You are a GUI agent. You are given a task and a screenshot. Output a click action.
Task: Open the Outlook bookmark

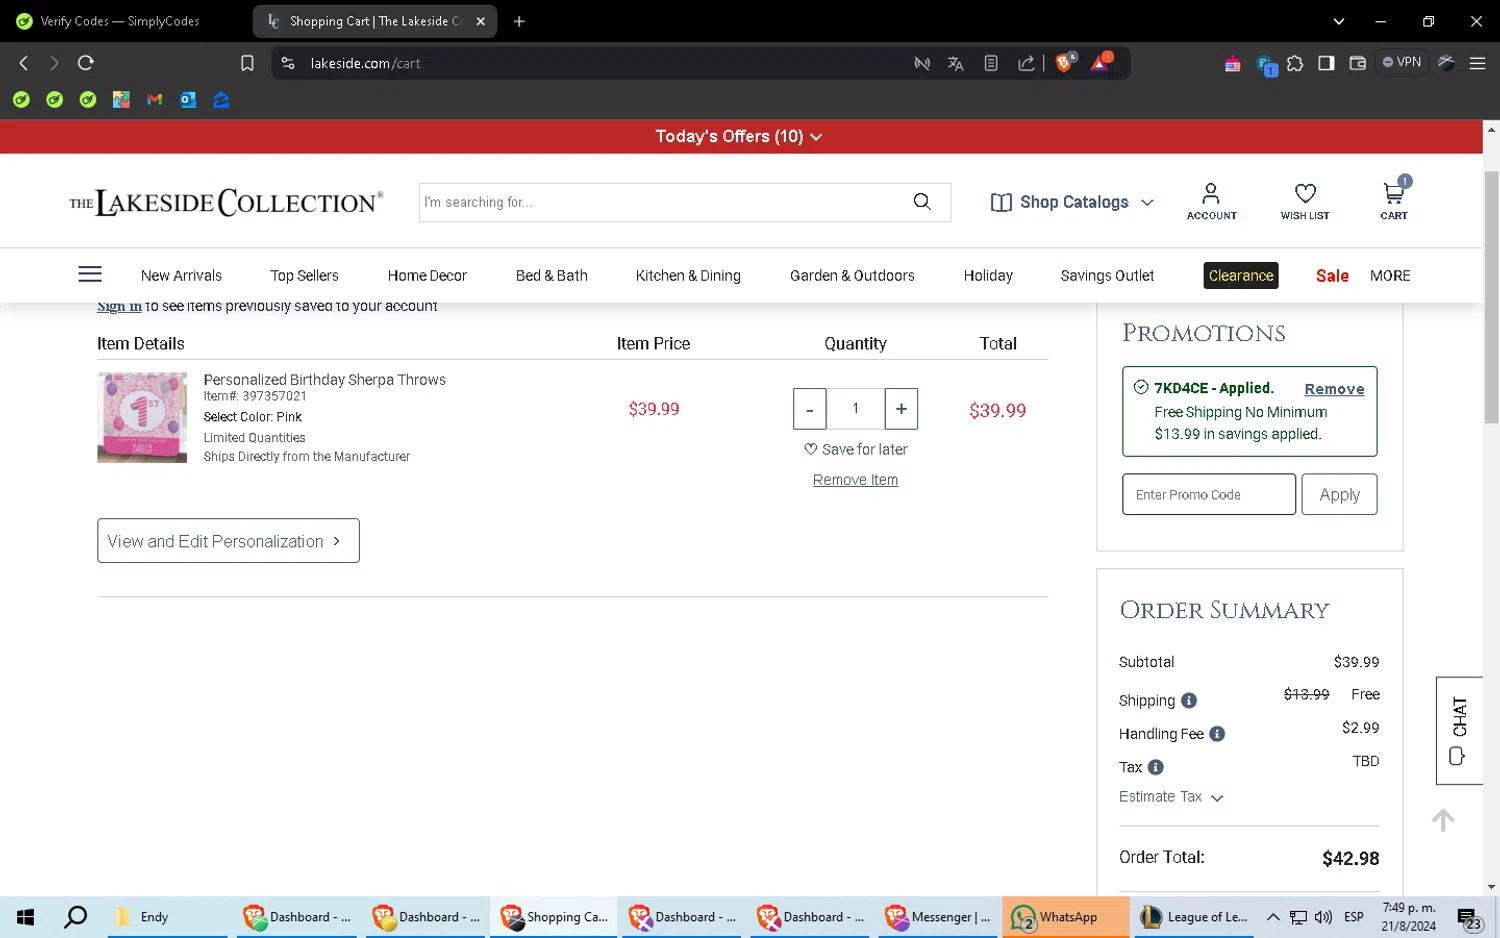pos(188,100)
